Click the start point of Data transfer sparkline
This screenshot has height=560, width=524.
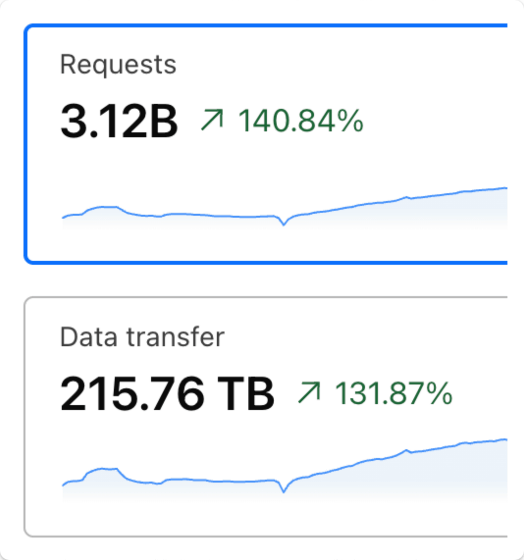click(x=63, y=485)
